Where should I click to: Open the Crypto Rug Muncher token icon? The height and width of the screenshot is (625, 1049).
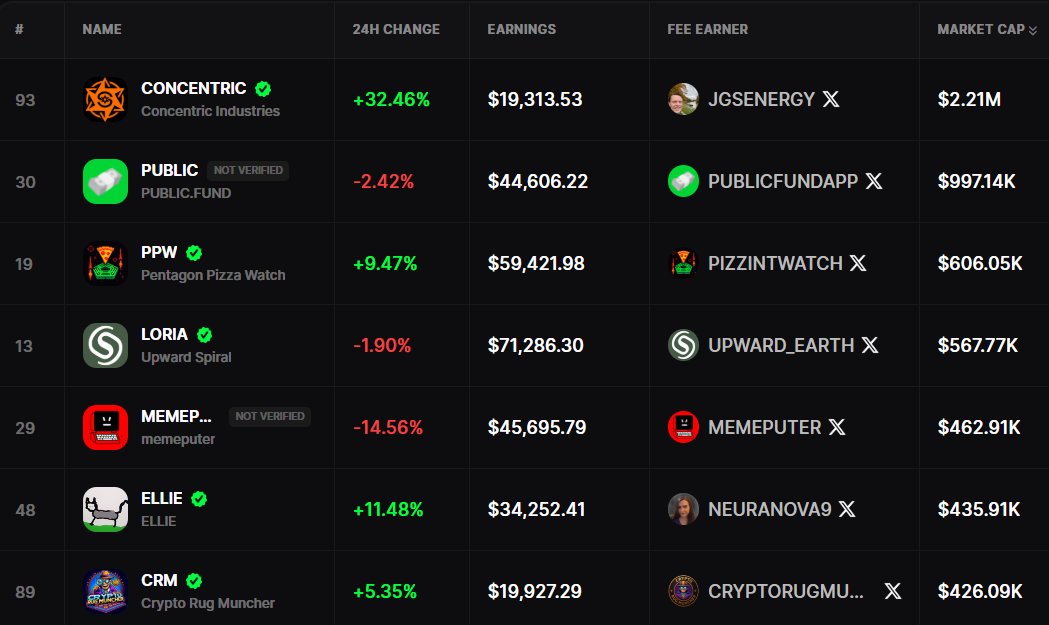[103, 590]
